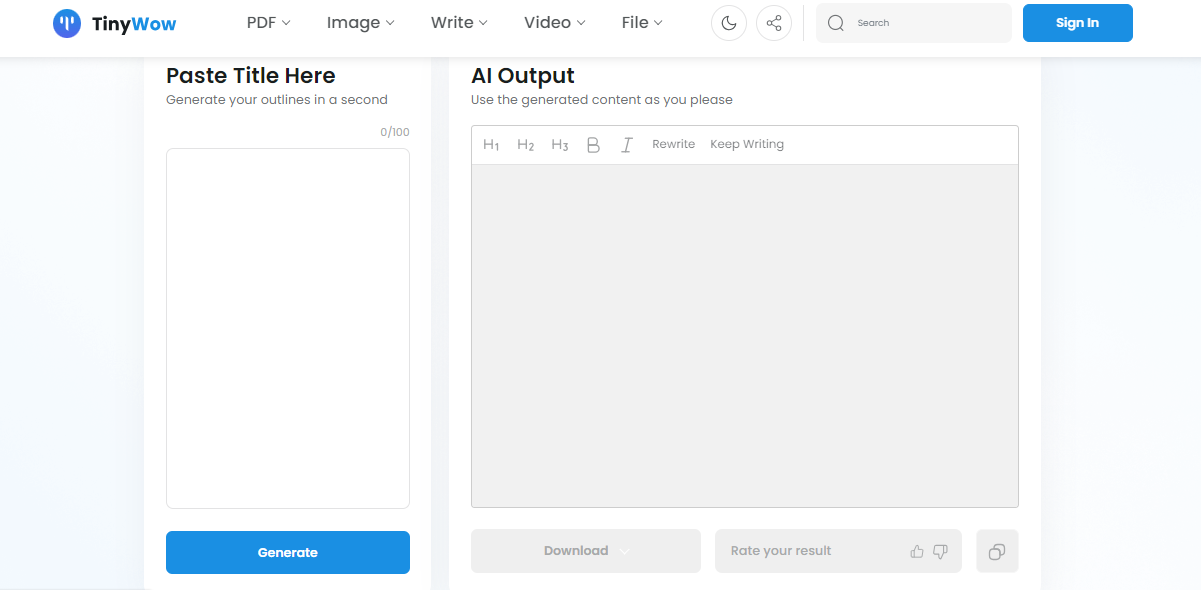The image size is (1201, 590).
Task: Toggle dark mode moon icon
Action: 729,23
